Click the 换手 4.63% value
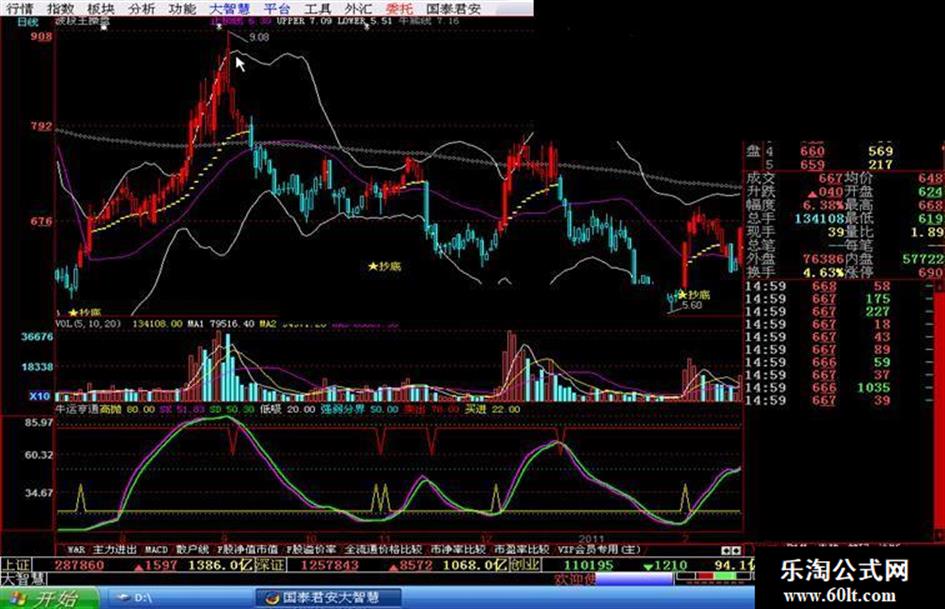Screen dimensions: 945x609 tap(823, 273)
